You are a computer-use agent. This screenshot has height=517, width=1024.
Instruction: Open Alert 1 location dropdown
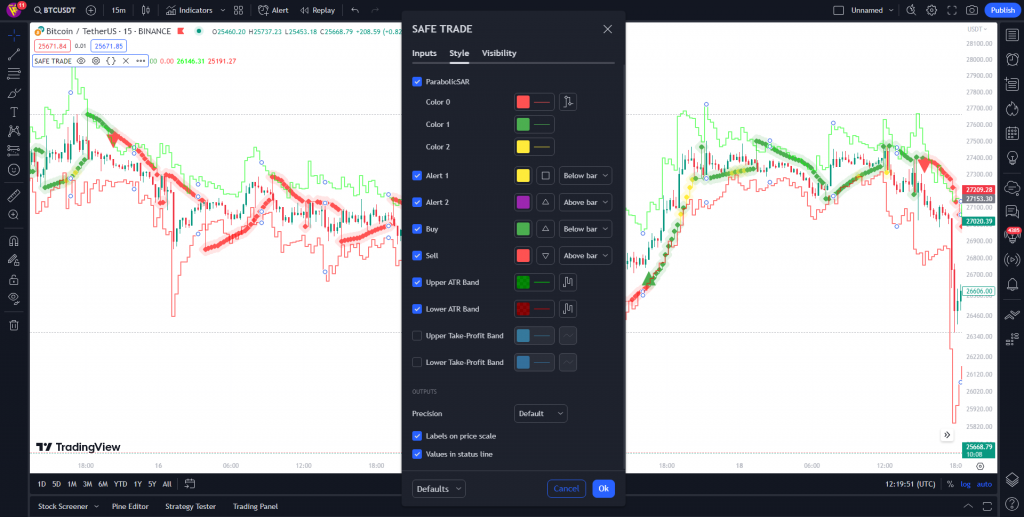[585, 176]
